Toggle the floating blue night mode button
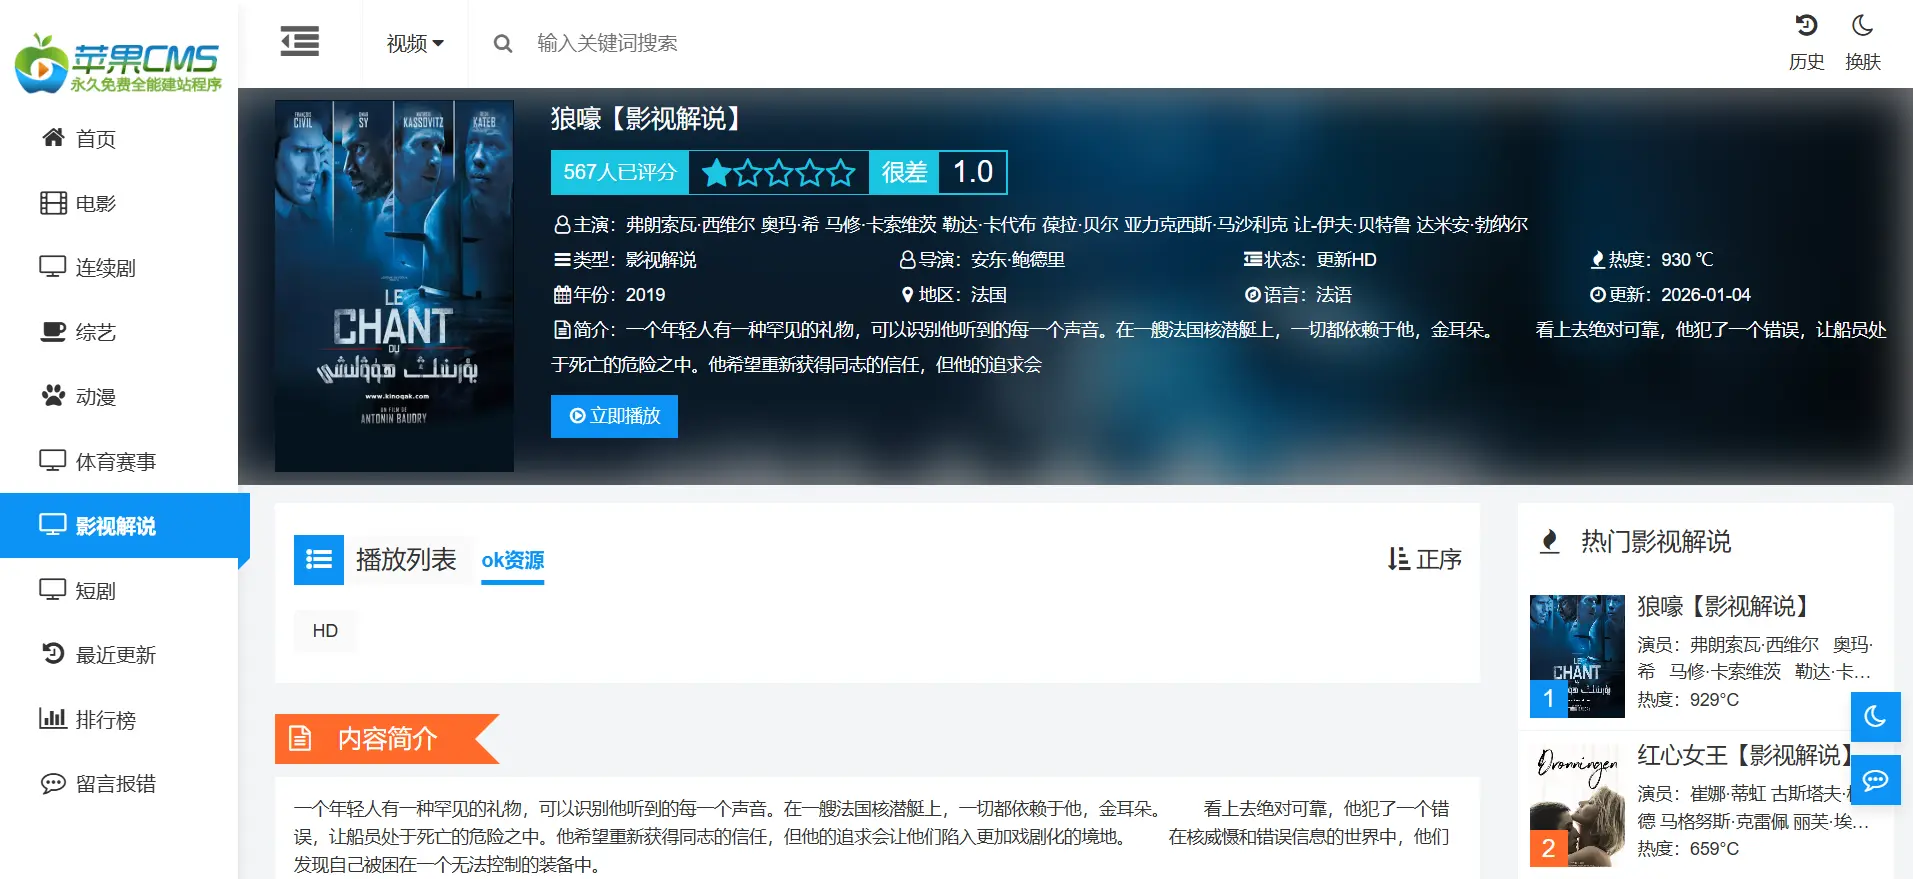Image resolution: width=1913 pixels, height=879 pixels. click(x=1876, y=717)
